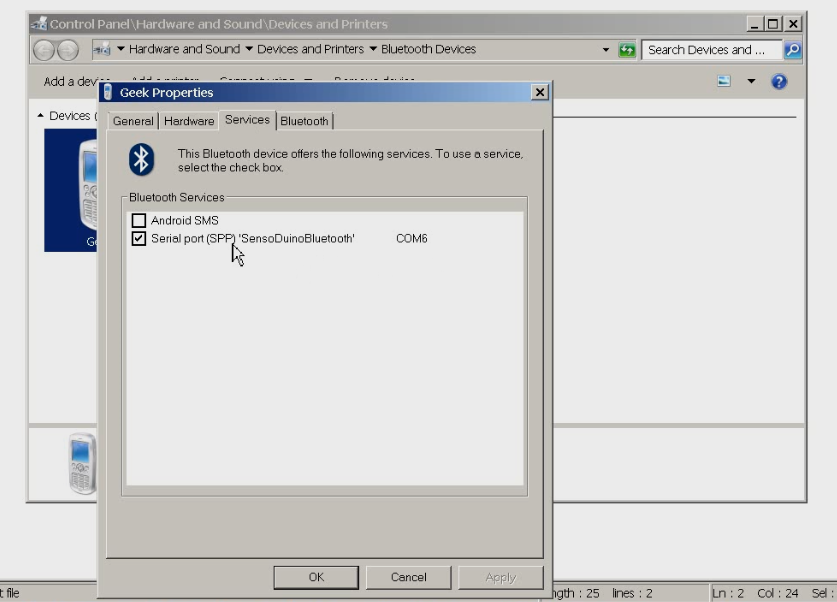The height and width of the screenshot is (602, 837).
Task: Click the Geek device thumbnail
Action: point(75,190)
